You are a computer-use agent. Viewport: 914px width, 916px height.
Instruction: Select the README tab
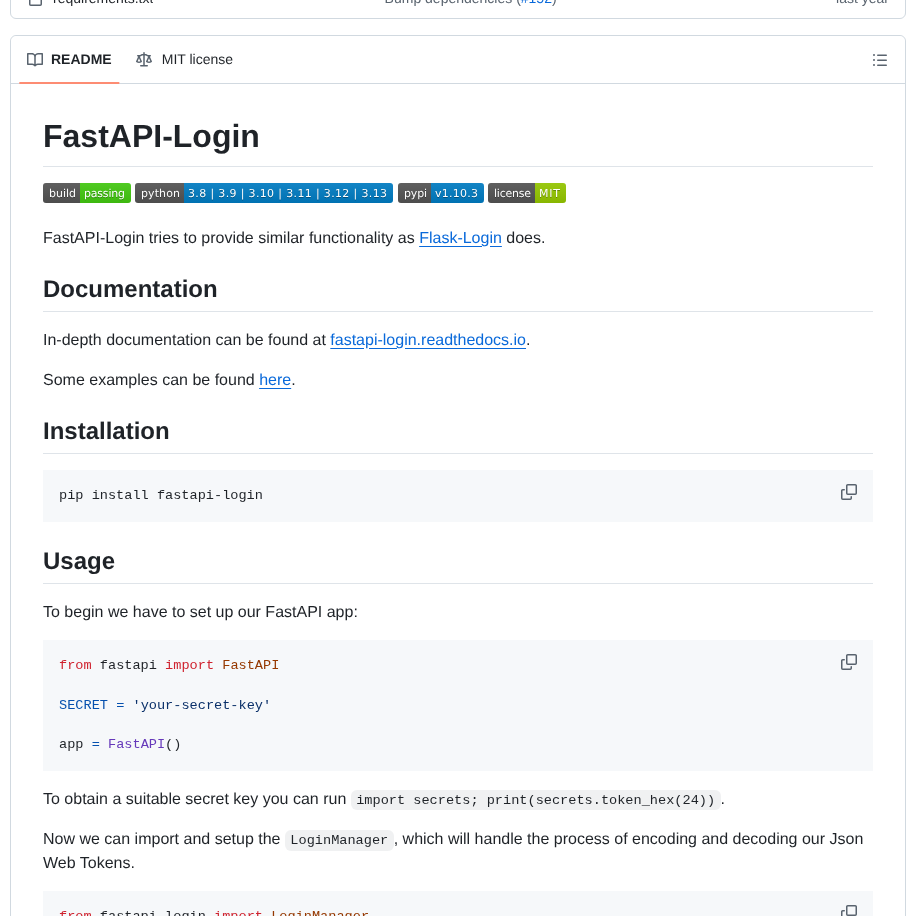pos(80,59)
